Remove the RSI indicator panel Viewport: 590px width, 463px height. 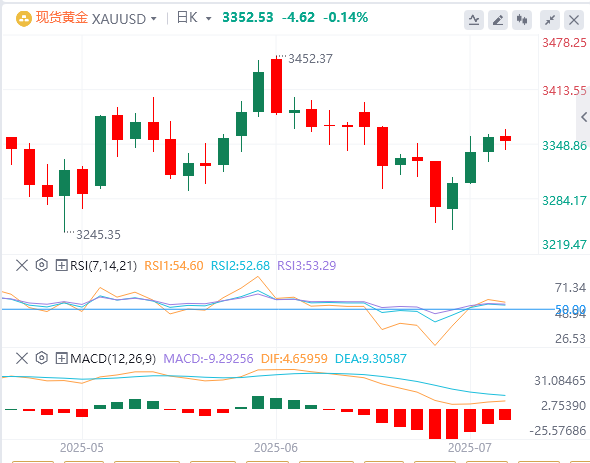(22, 265)
